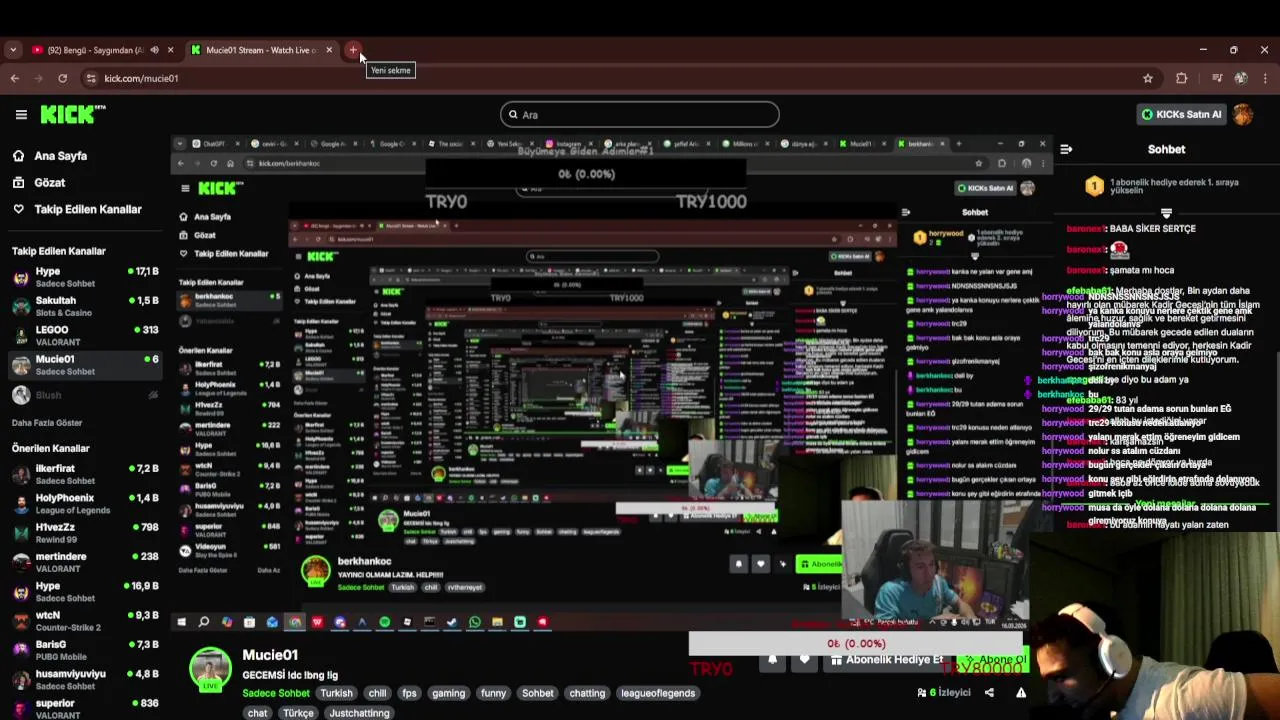Open Takip Edilen Kanallar page
The image size is (1280, 720).
point(88,209)
